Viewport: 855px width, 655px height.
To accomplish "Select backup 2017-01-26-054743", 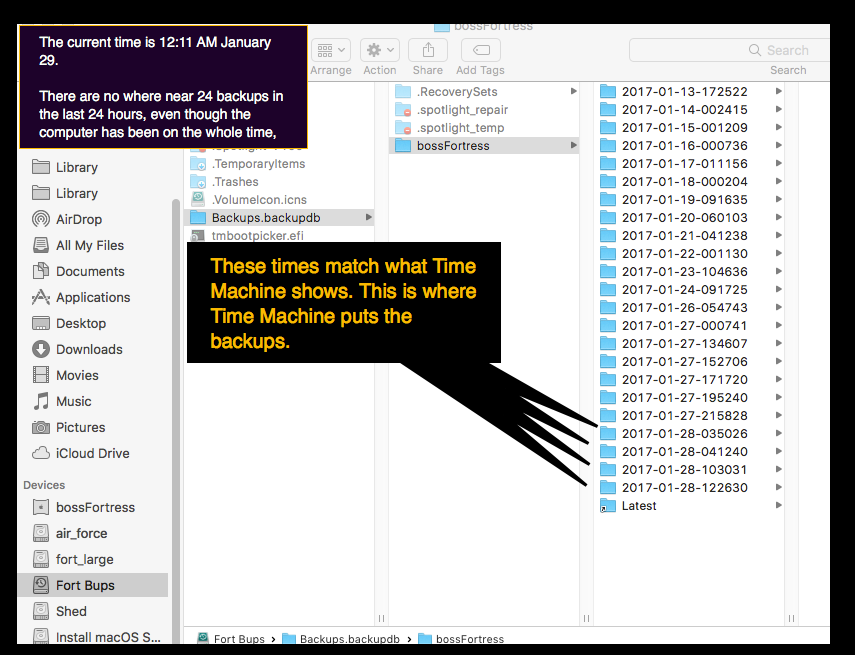I will [x=690, y=308].
